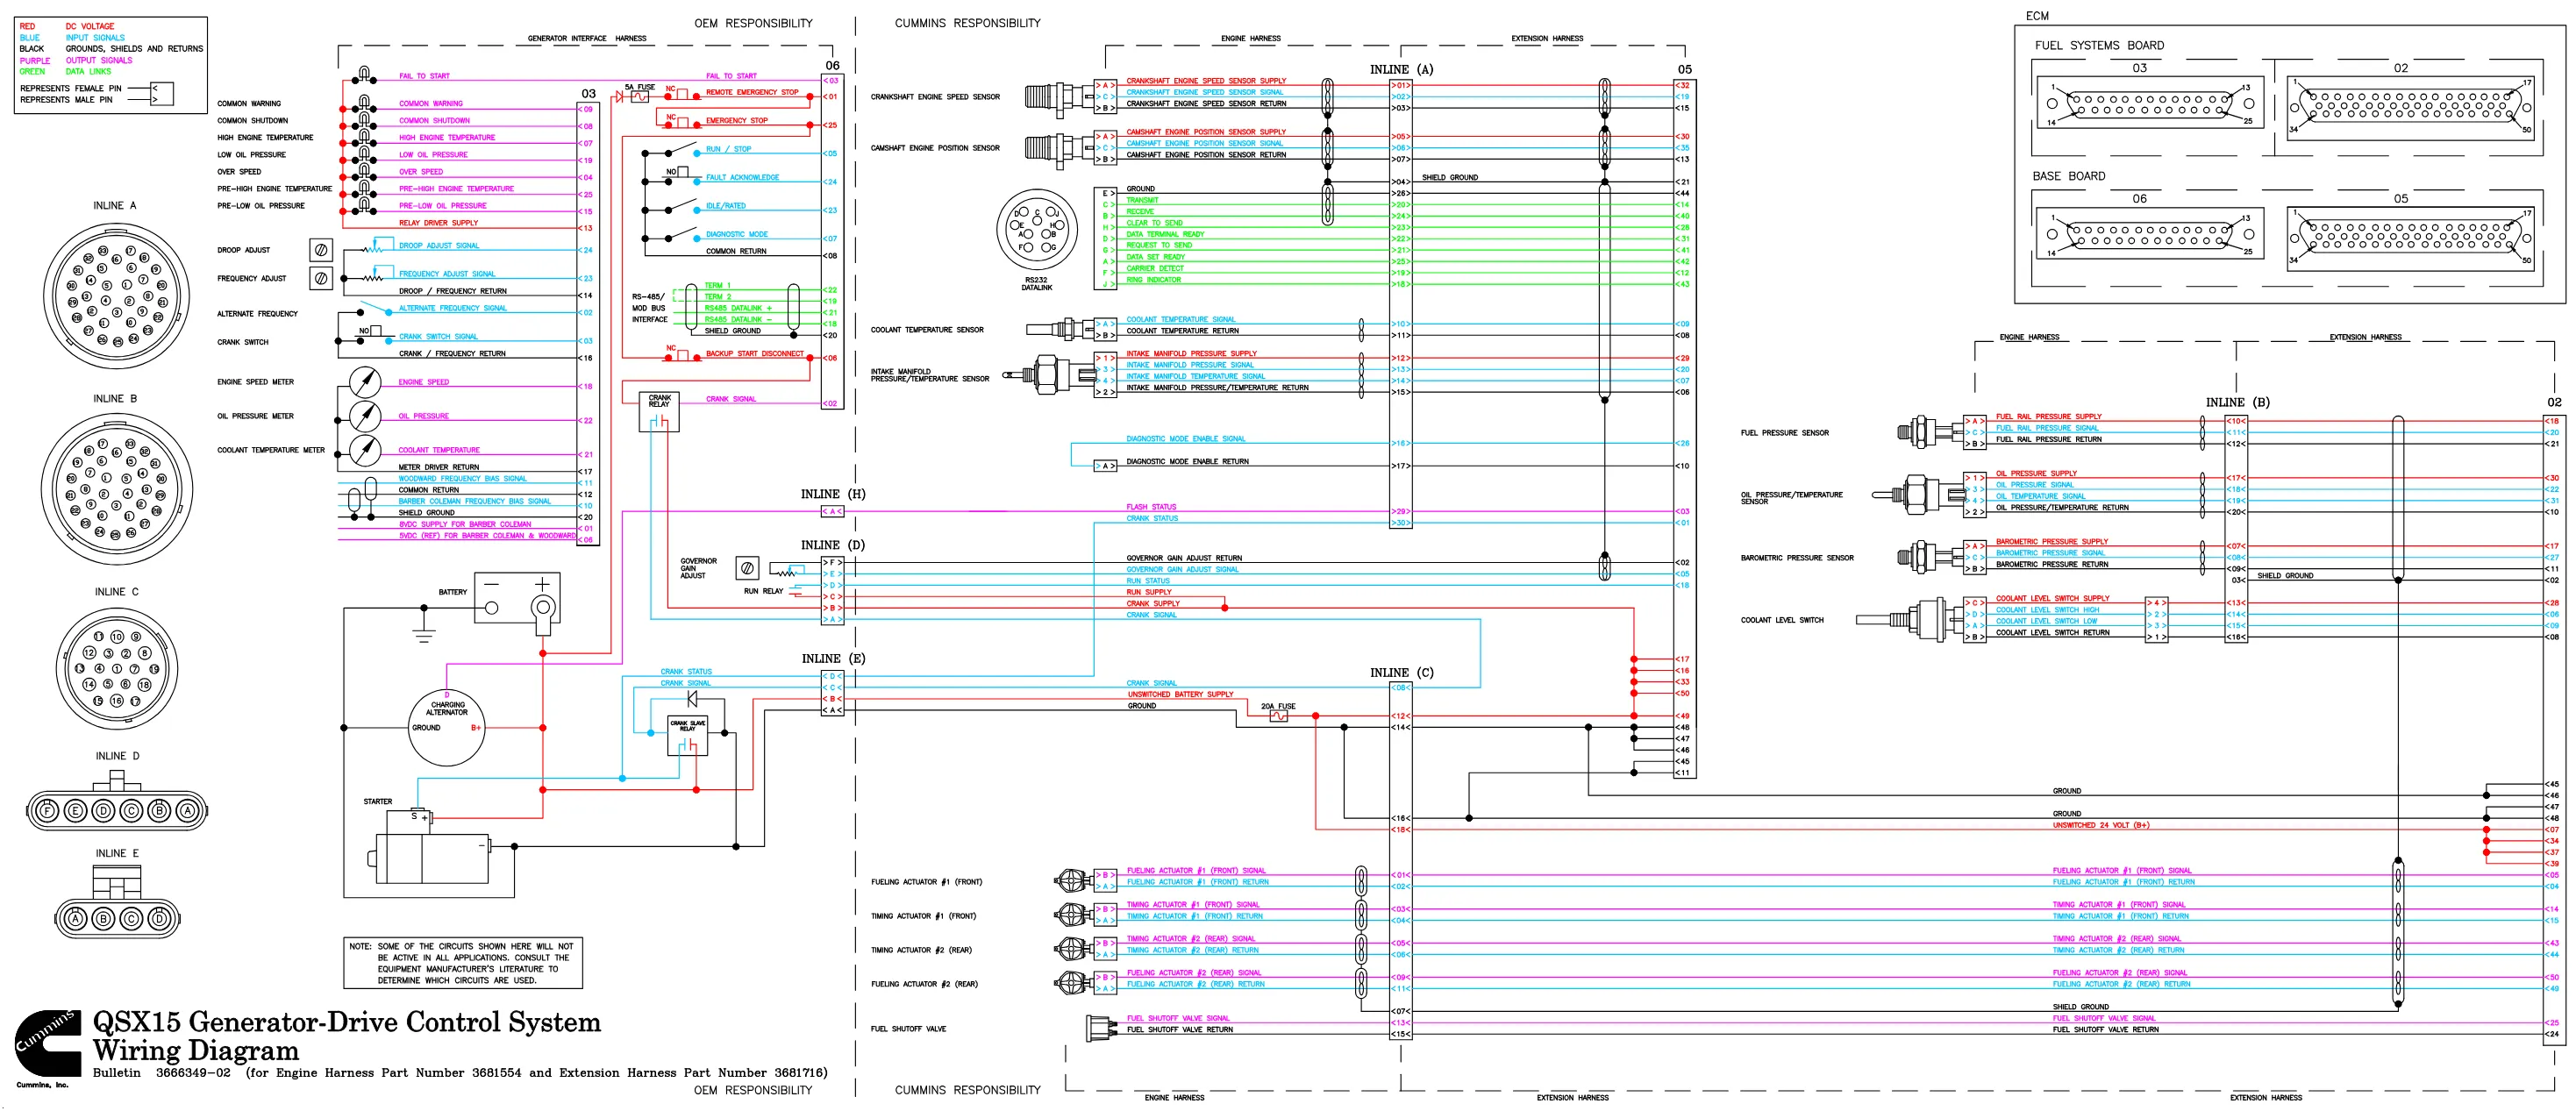This screenshot has width=2576, height=1111.
Task: Click the fuel shutoff valve connector symbol
Action: point(1100,1027)
